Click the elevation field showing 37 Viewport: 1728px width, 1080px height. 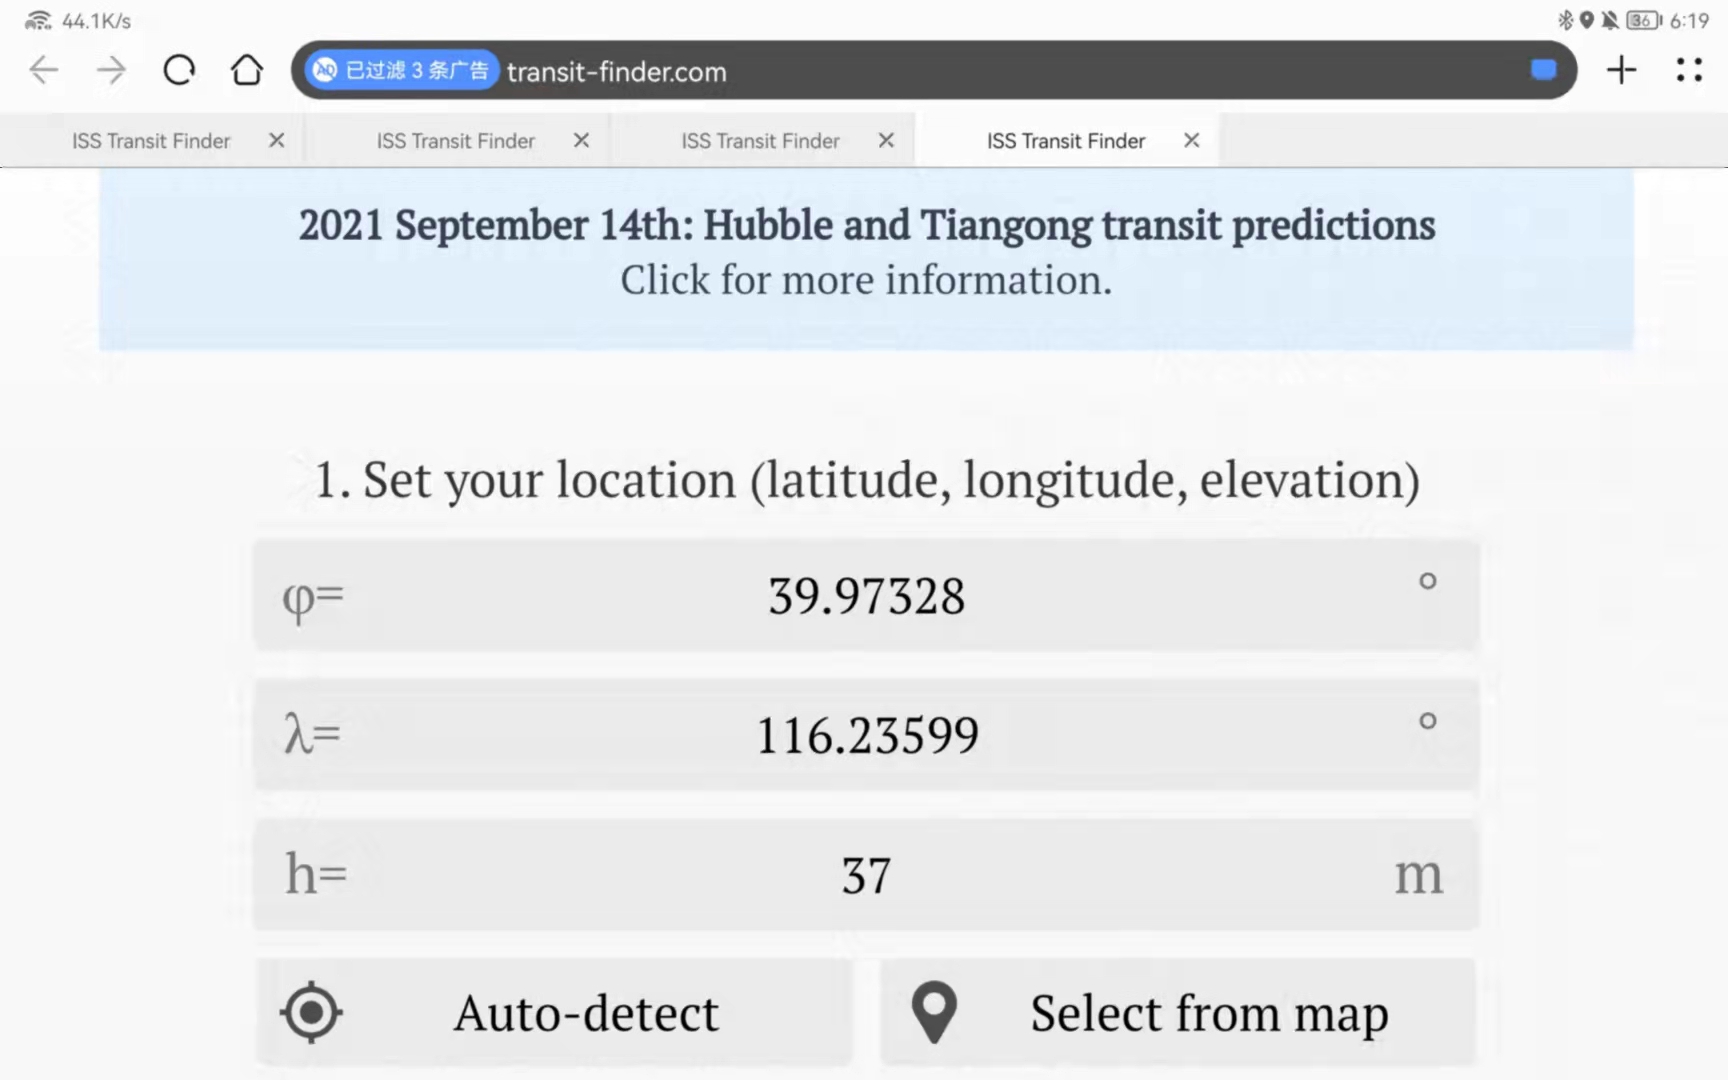[866, 875]
